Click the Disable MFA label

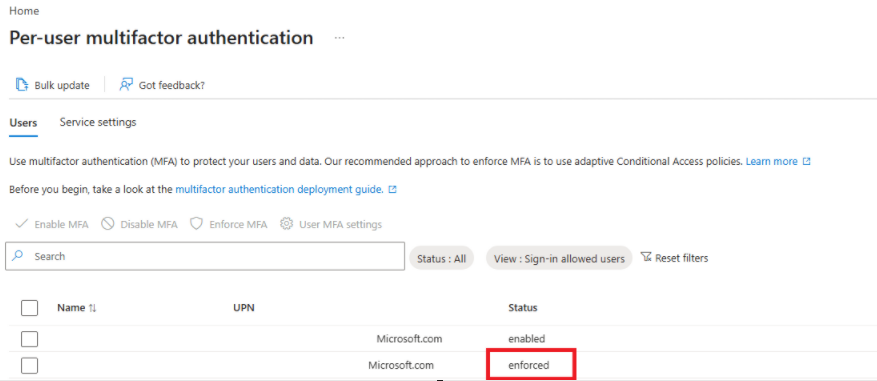(x=149, y=224)
